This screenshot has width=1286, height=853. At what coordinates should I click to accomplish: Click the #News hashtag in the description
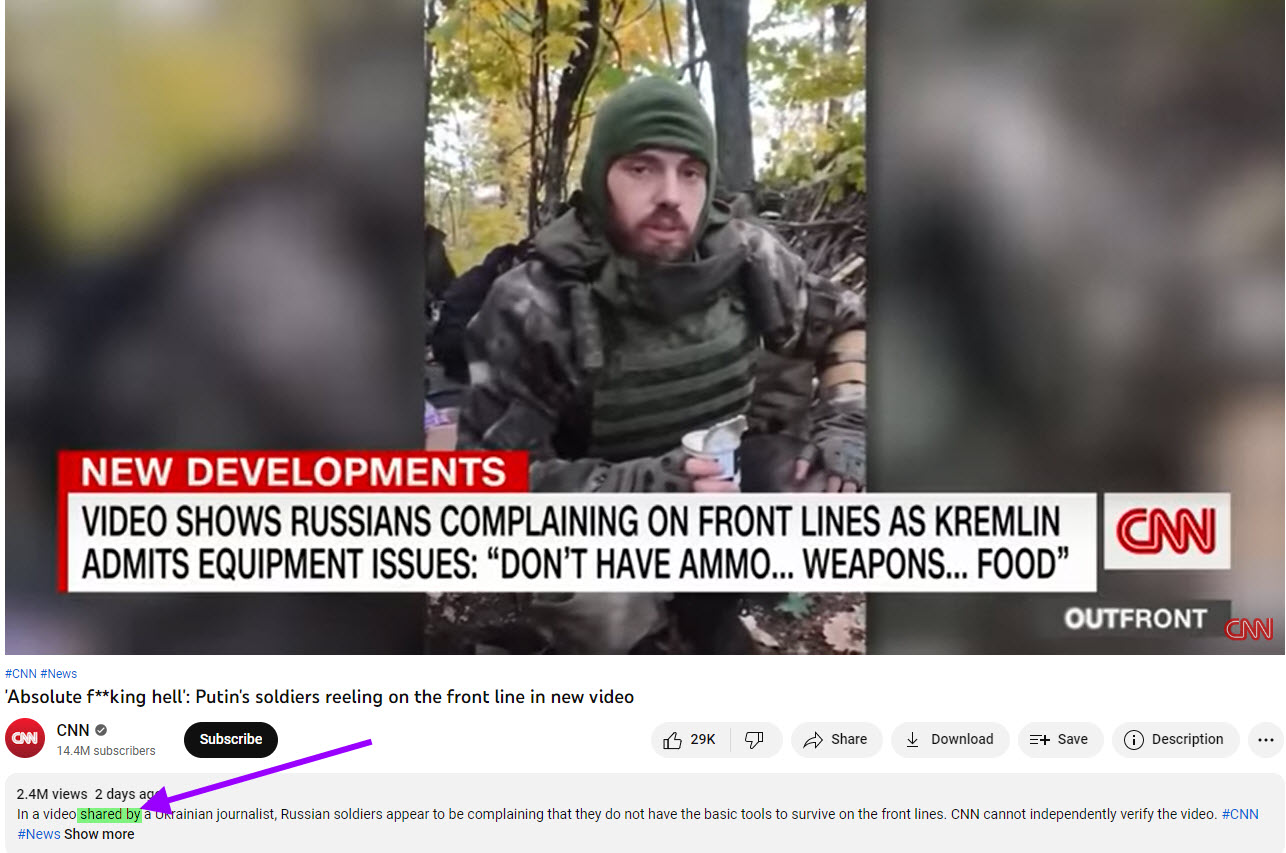(x=39, y=834)
